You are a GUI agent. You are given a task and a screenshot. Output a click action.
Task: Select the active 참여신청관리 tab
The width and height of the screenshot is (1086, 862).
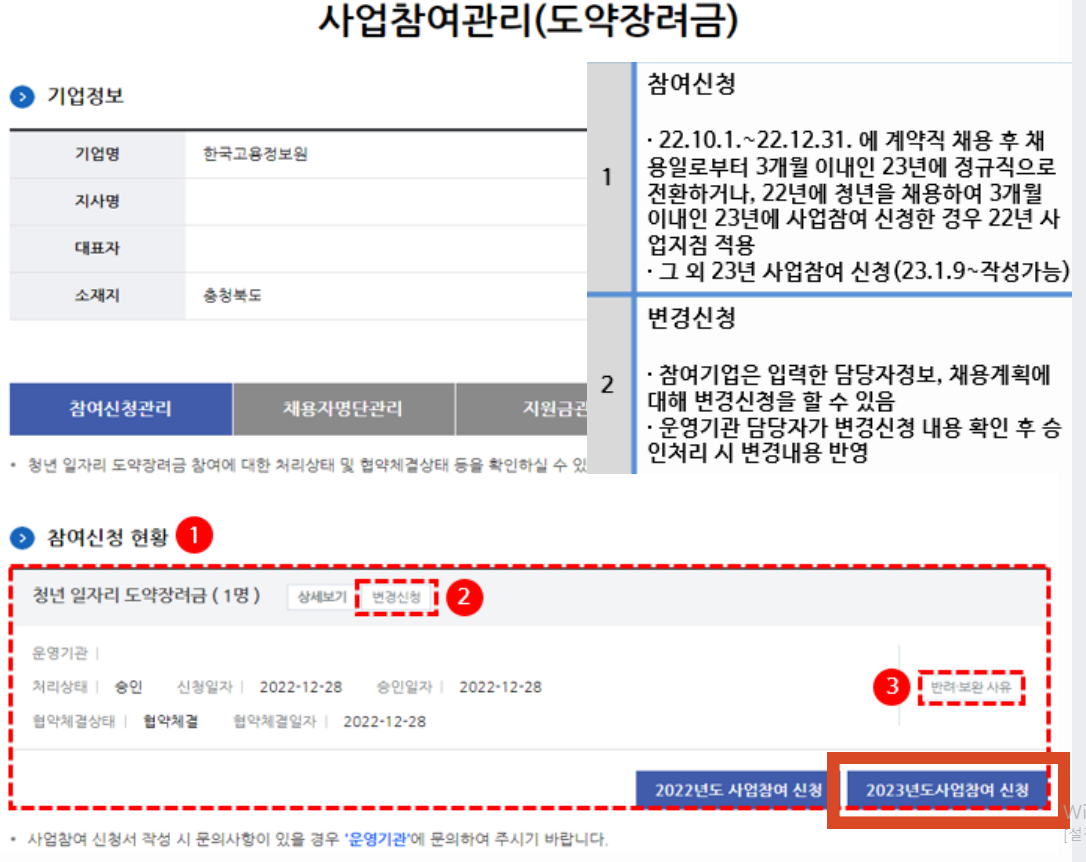click(120, 409)
